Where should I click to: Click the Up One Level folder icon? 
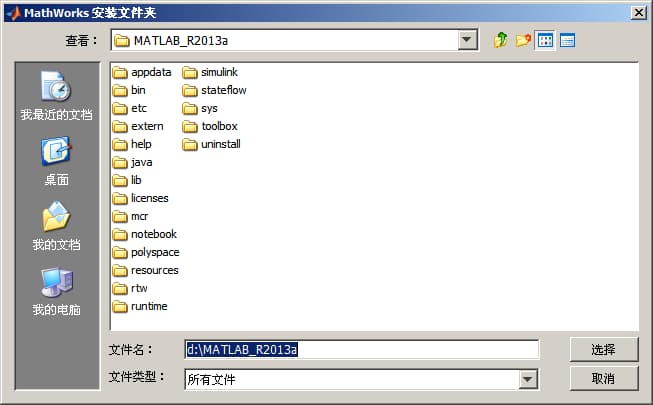[501, 40]
